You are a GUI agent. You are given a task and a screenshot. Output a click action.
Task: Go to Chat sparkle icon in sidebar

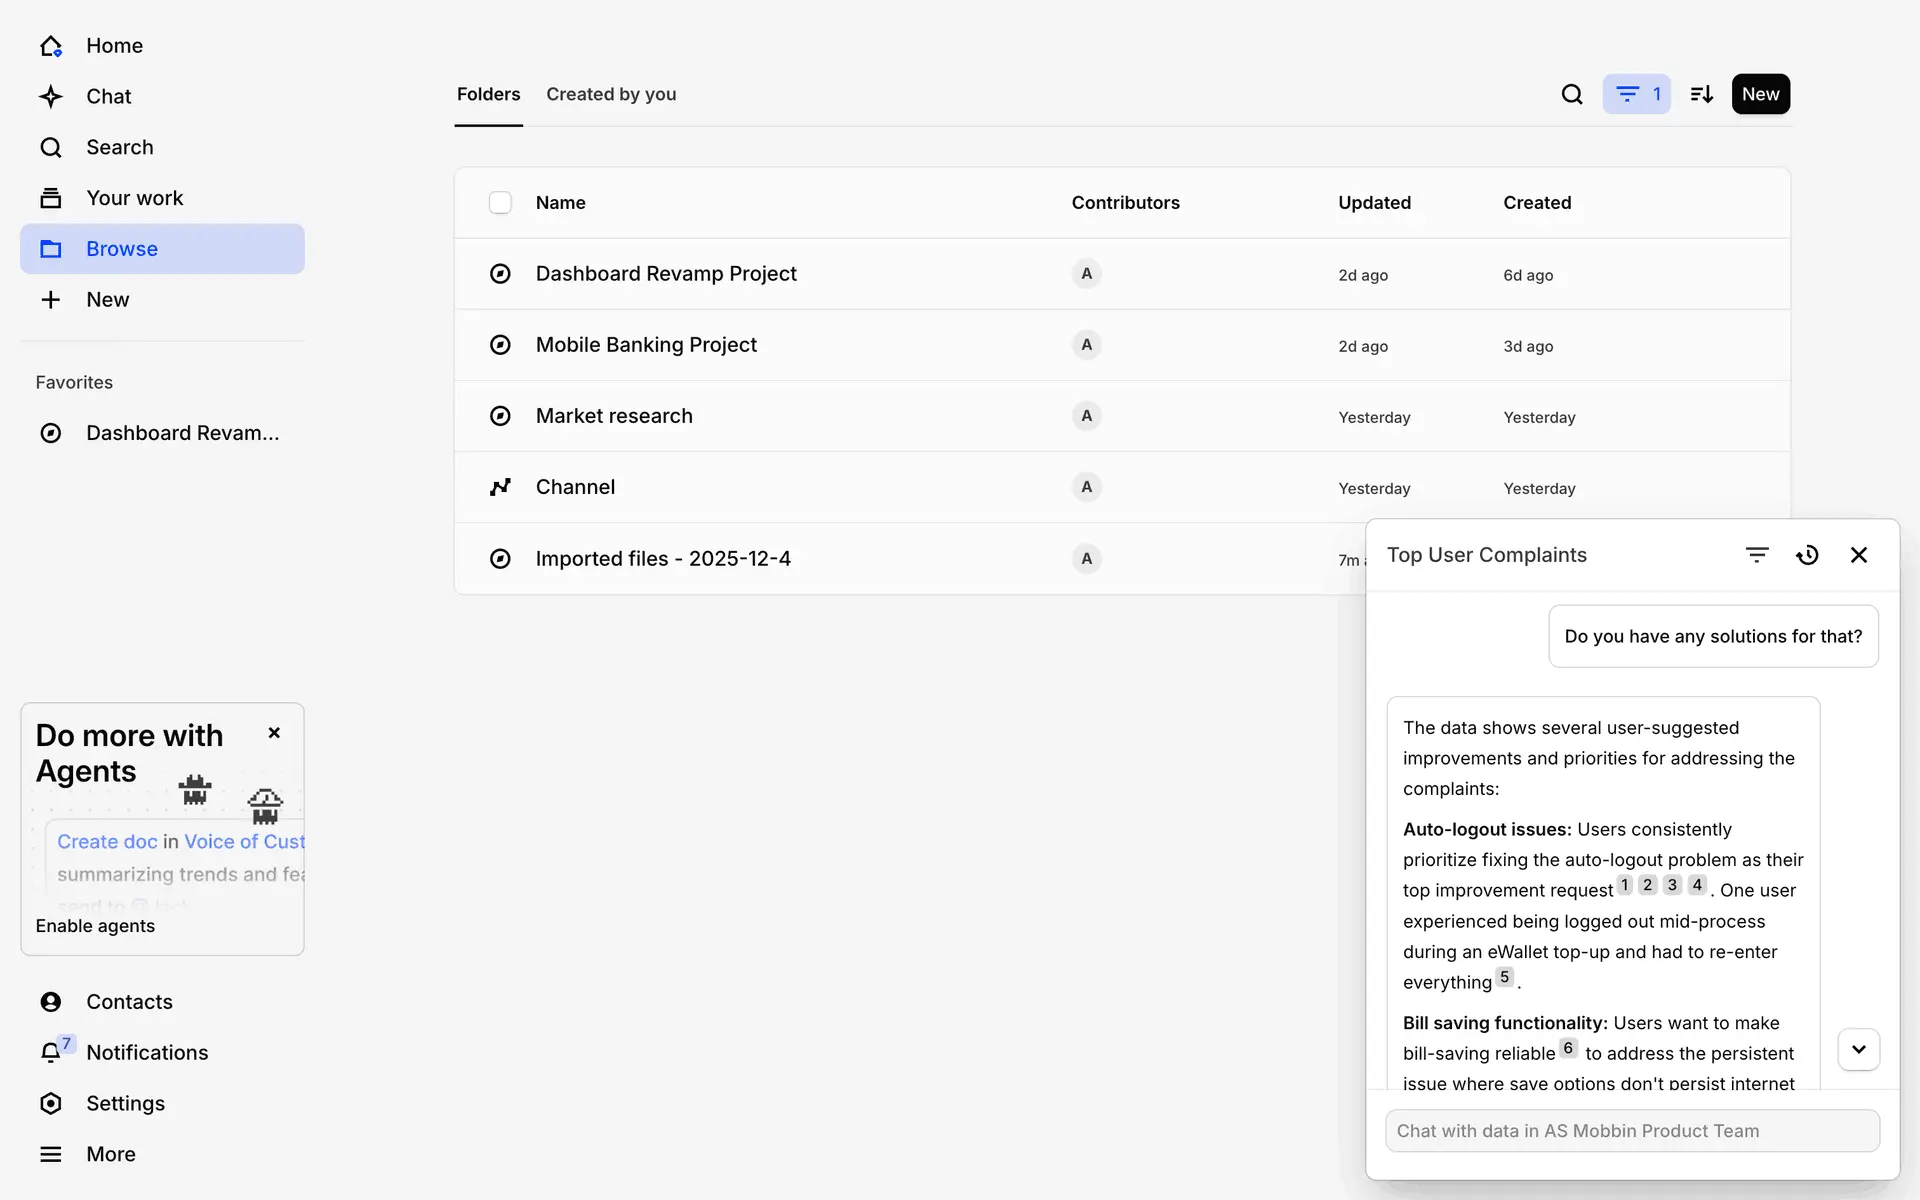51,96
